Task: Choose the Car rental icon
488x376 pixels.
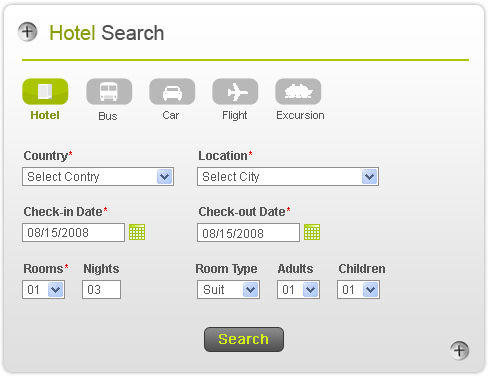Action: [x=172, y=92]
